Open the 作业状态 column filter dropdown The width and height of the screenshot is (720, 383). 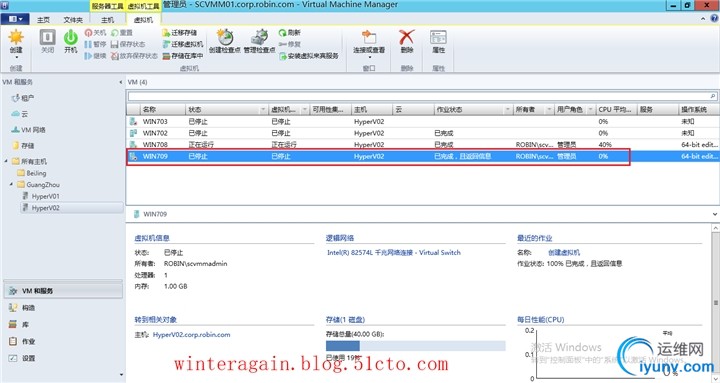click(x=507, y=110)
